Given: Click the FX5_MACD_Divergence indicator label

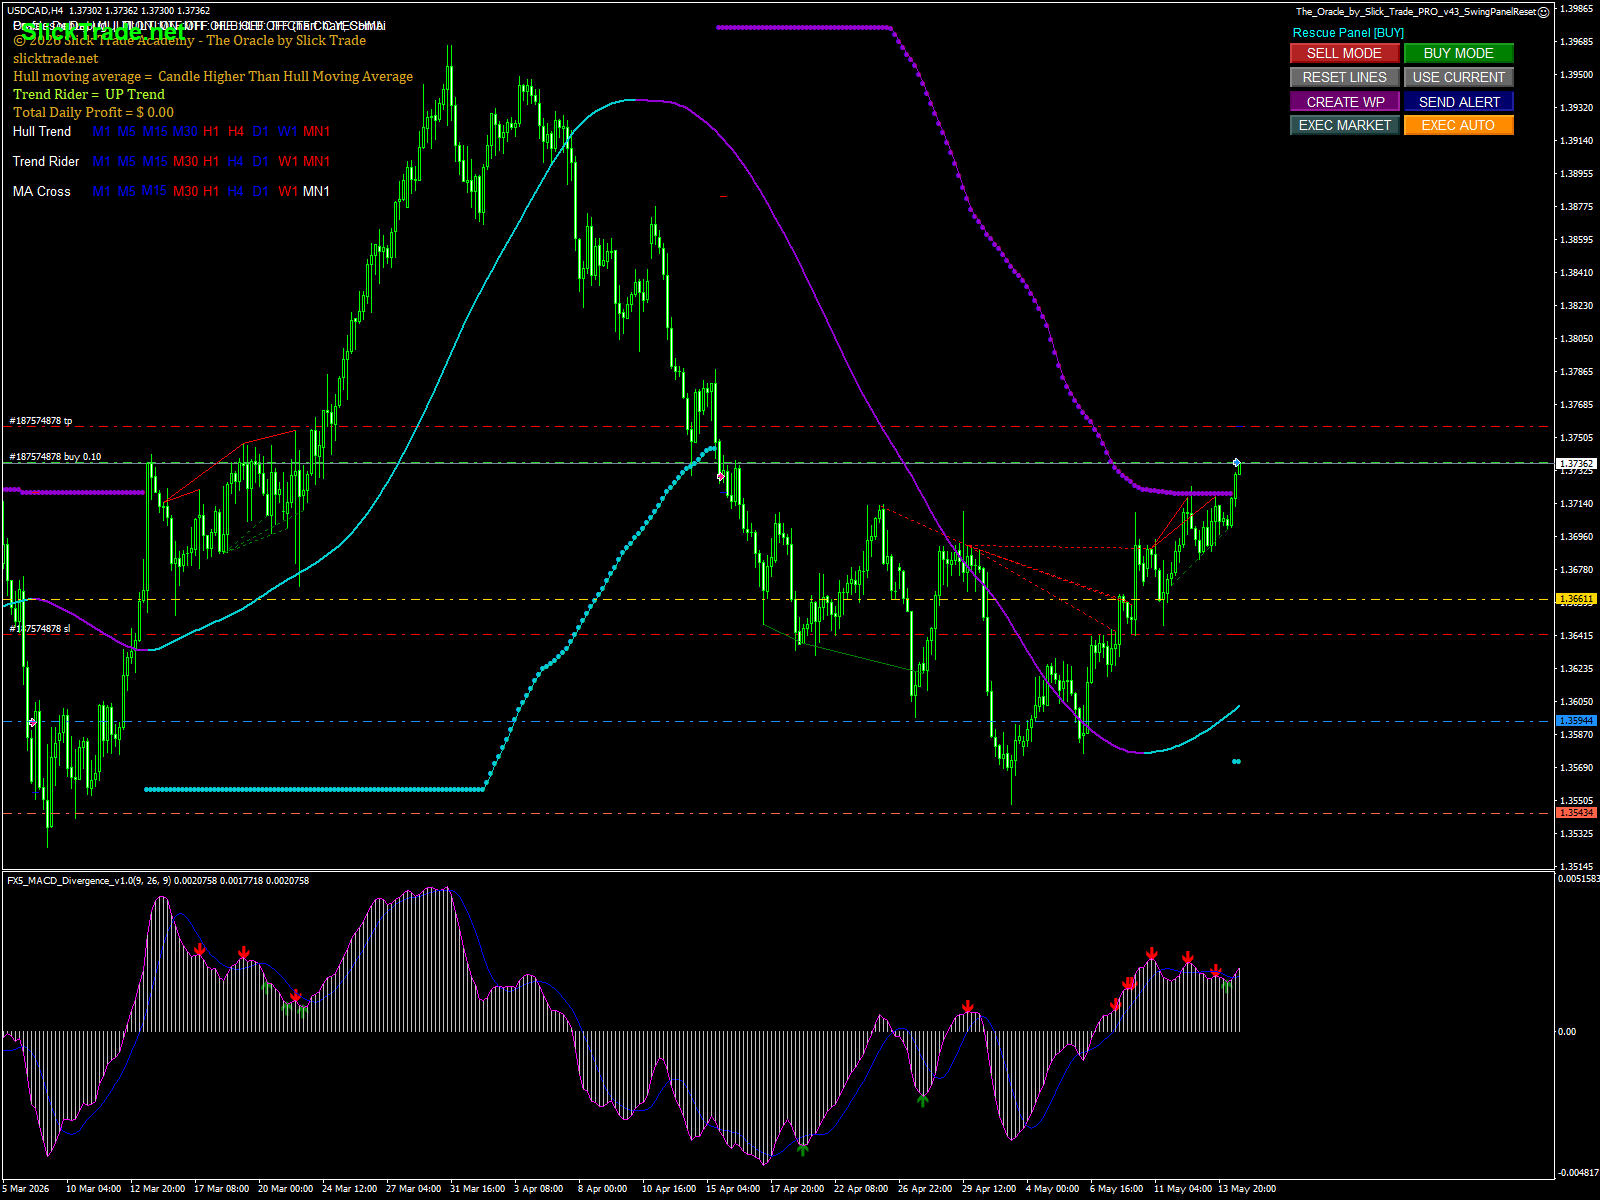Looking at the screenshot, I should coord(158,881).
